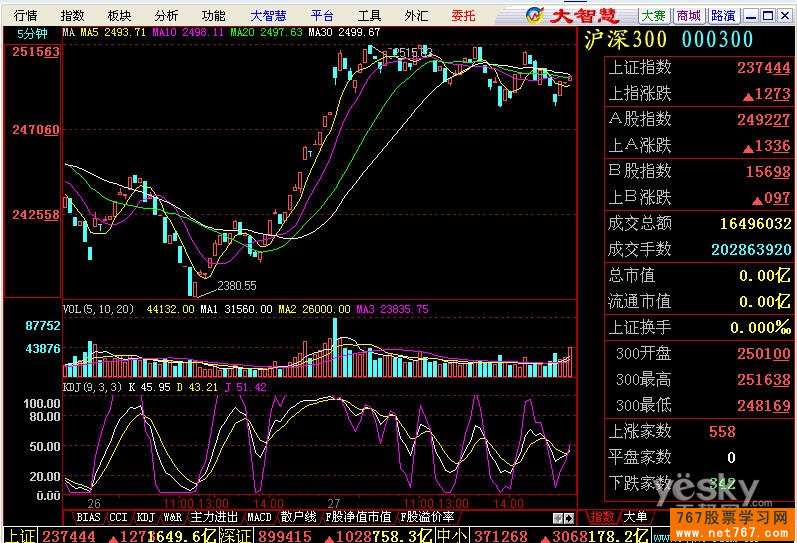This screenshot has height=543, width=797.
Task: Open the 行情 menu
Action: [x=25, y=16]
